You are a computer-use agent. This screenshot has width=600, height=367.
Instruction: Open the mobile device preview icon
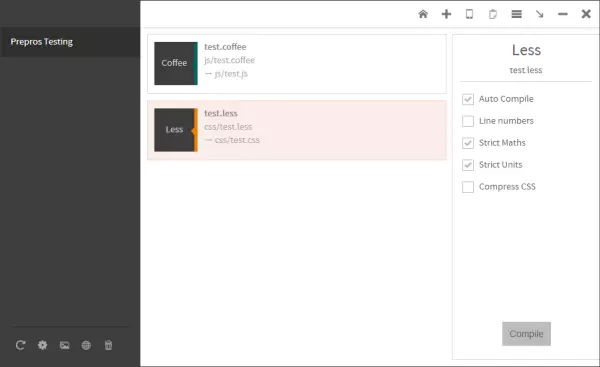[x=469, y=14]
